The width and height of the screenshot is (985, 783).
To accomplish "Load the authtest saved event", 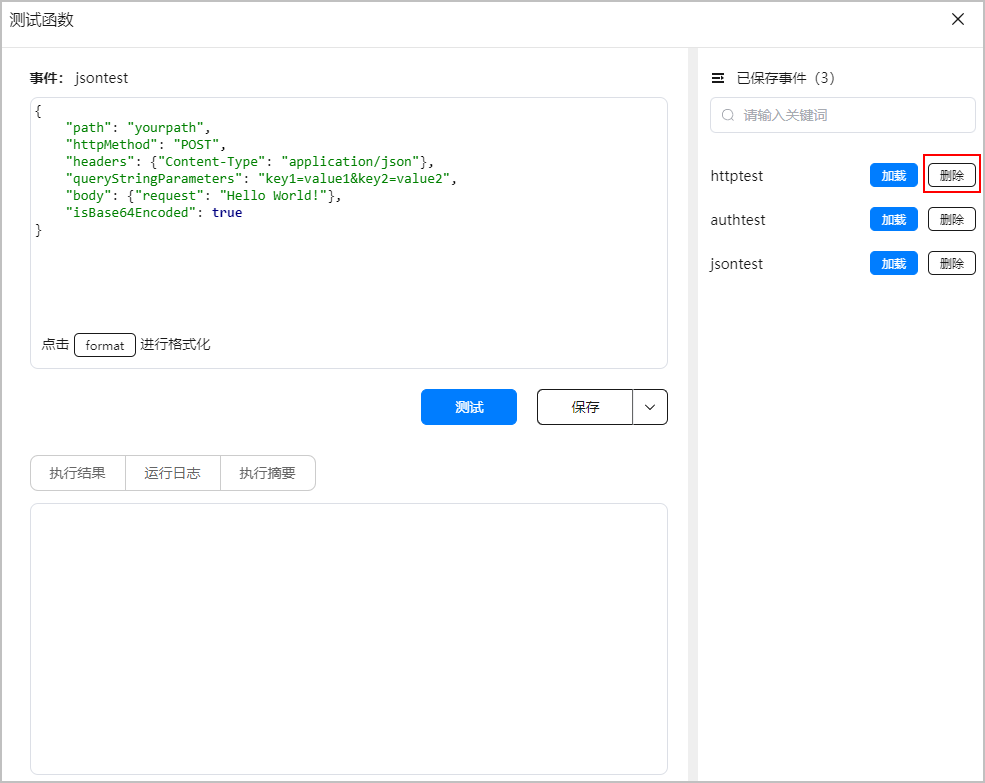I will pyautogui.click(x=893, y=219).
